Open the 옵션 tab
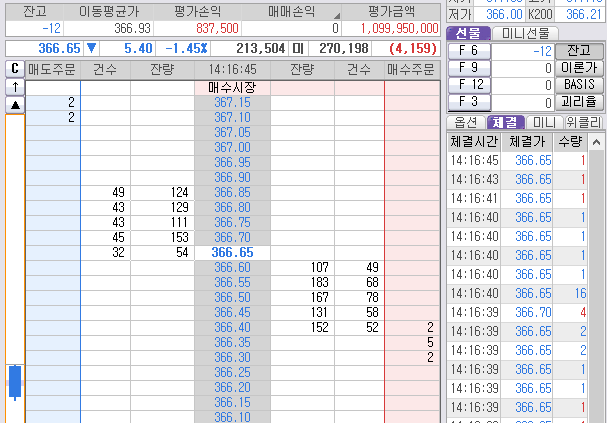Image resolution: width=607 pixels, height=423 pixels. (466, 123)
